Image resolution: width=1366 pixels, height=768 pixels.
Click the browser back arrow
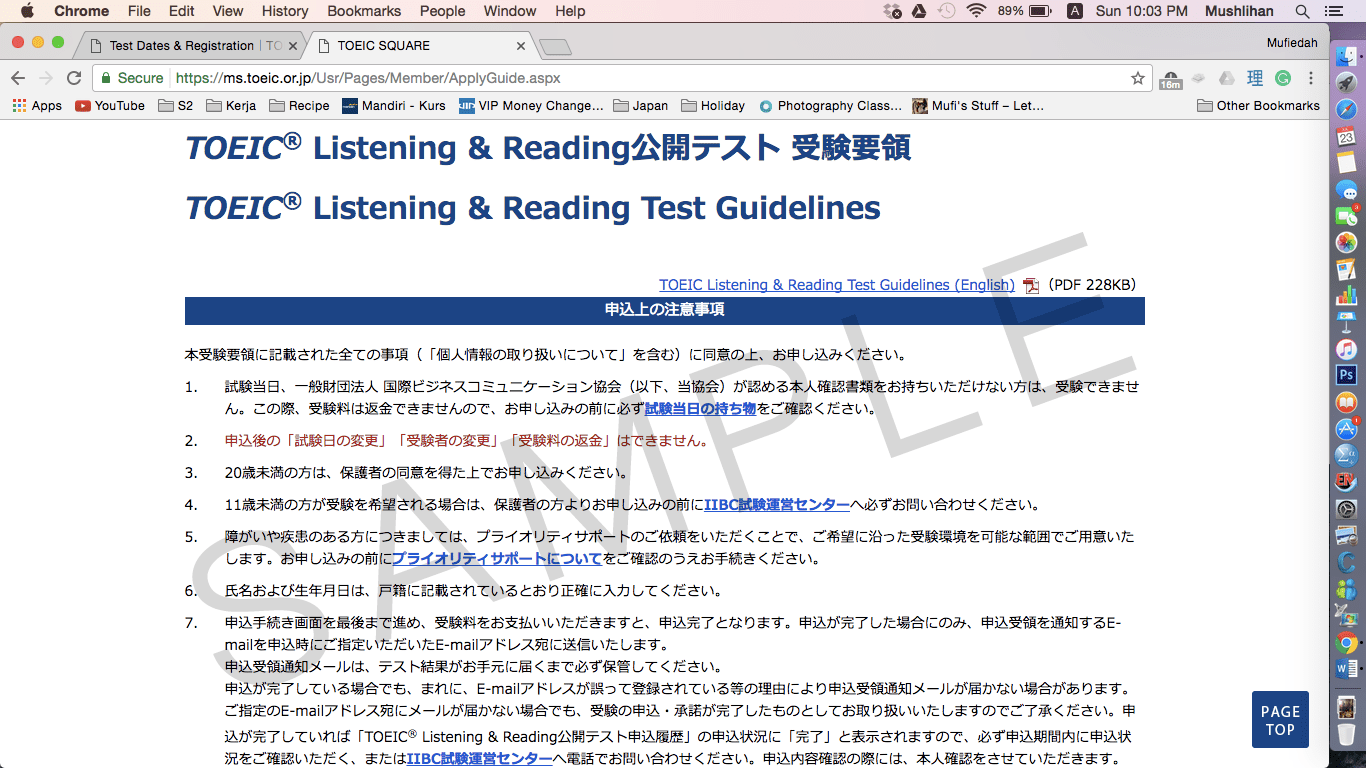click(x=18, y=78)
